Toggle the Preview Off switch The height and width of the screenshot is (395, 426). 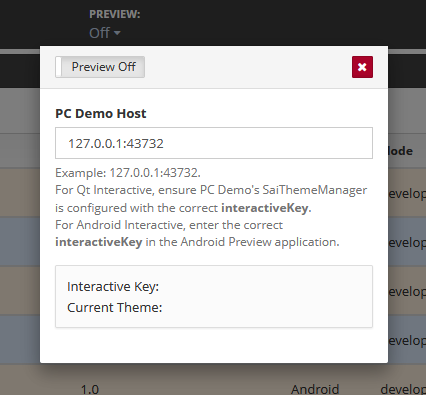100,67
